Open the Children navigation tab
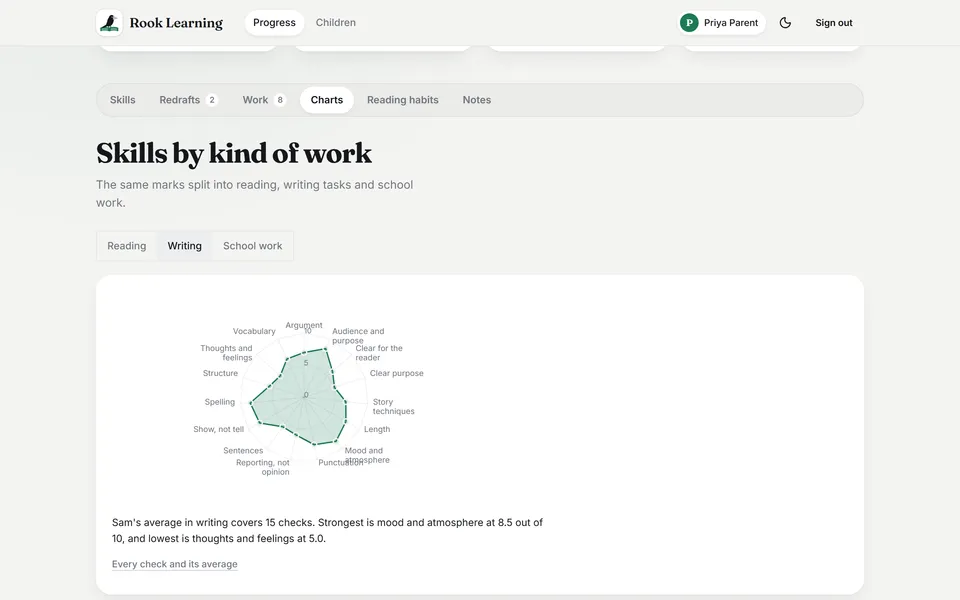 [336, 23]
